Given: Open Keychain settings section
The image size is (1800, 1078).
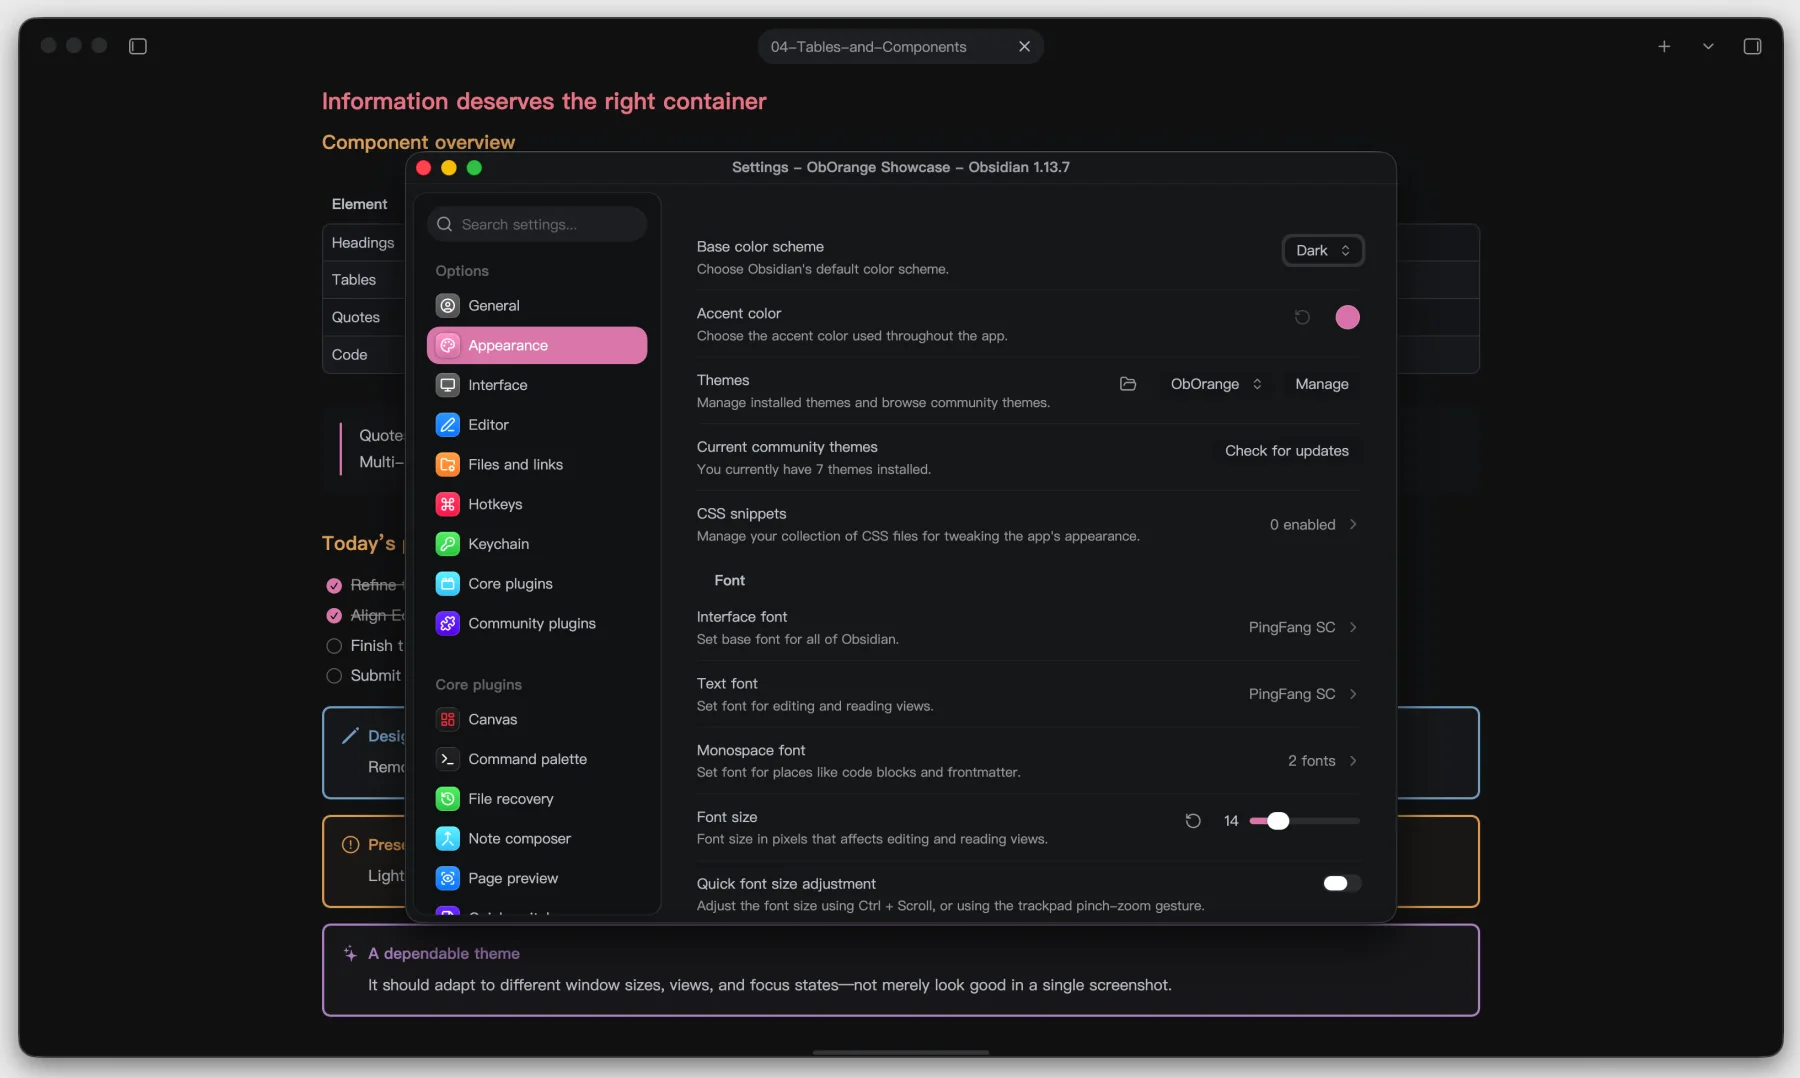Looking at the screenshot, I should (537, 544).
